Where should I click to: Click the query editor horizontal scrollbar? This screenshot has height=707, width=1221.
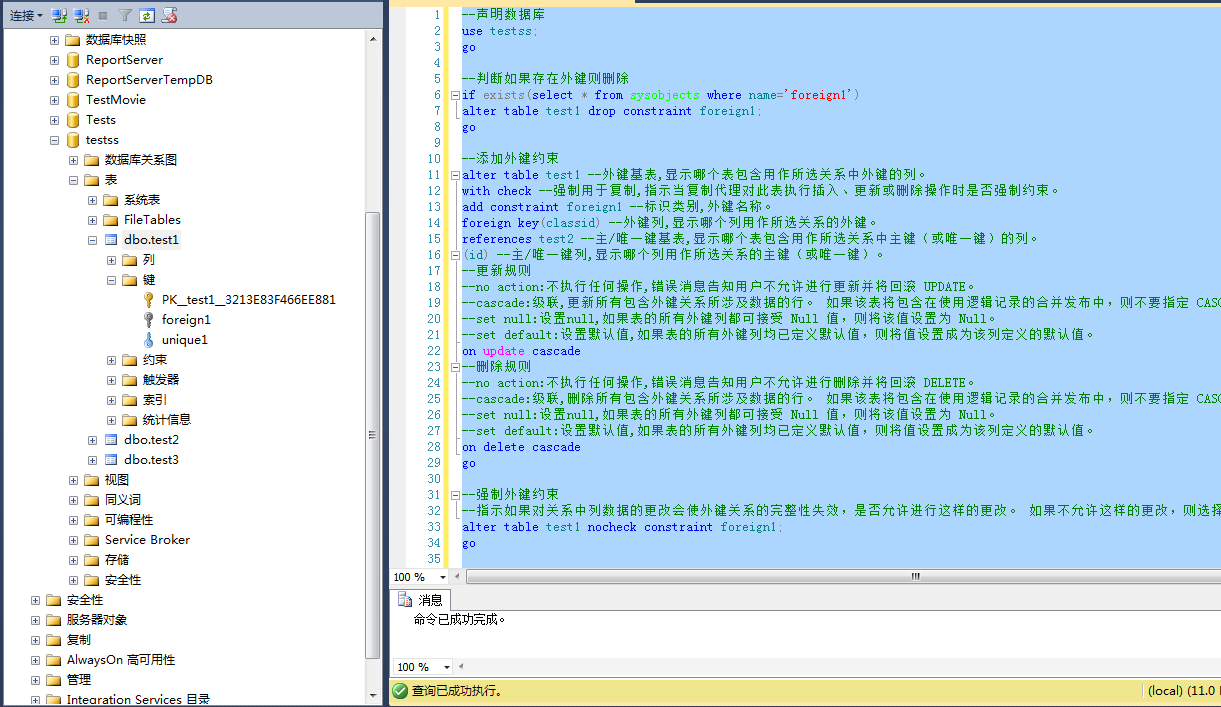click(840, 577)
